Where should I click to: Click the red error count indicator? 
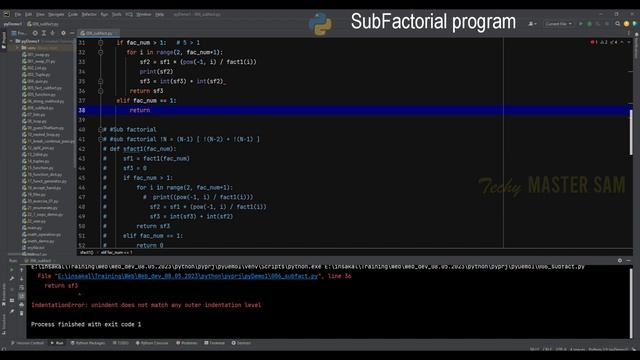[594, 42]
